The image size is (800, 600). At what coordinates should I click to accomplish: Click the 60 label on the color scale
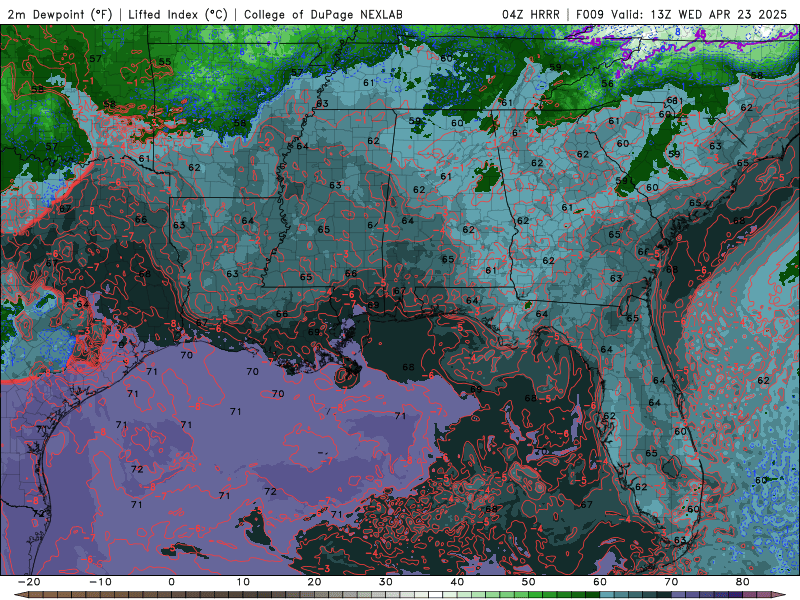pyautogui.click(x=600, y=582)
